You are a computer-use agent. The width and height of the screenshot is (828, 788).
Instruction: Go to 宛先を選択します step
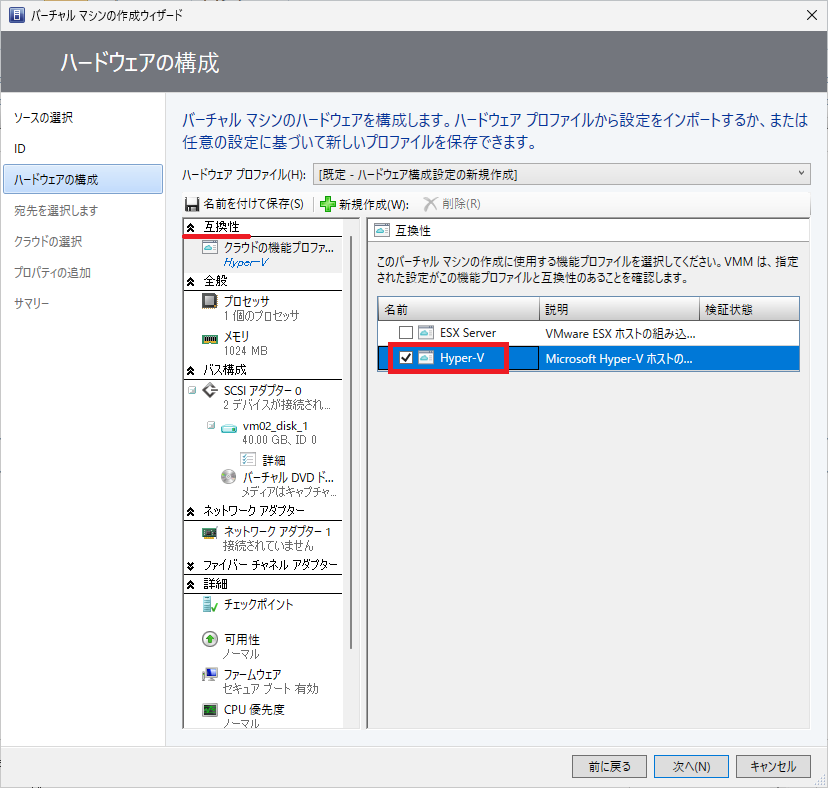point(56,210)
